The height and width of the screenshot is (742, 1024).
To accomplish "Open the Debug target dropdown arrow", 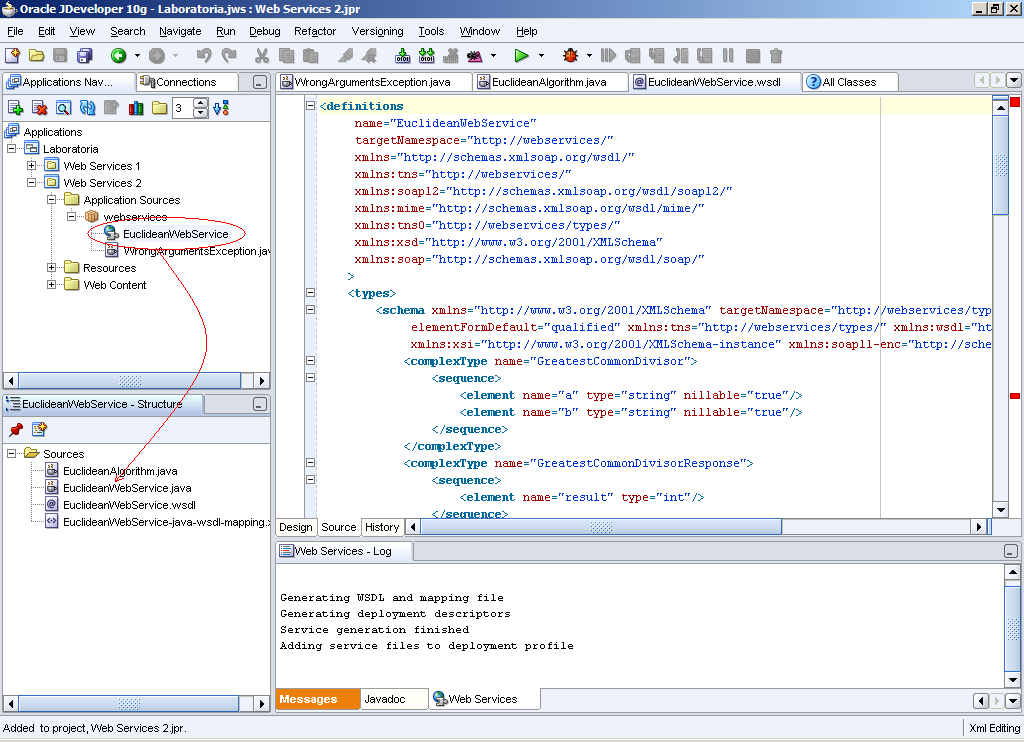I will [x=589, y=56].
